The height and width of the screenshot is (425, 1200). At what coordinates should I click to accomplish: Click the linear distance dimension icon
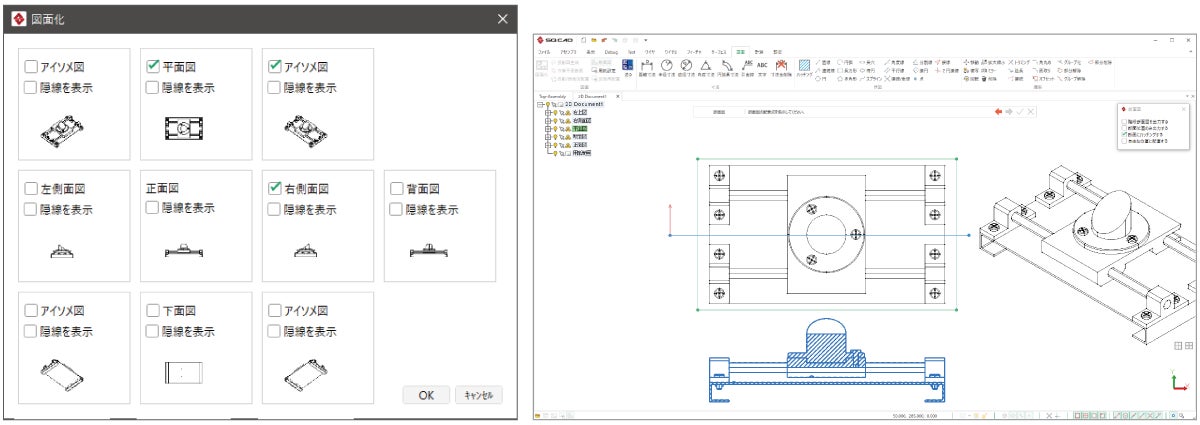(x=646, y=65)
